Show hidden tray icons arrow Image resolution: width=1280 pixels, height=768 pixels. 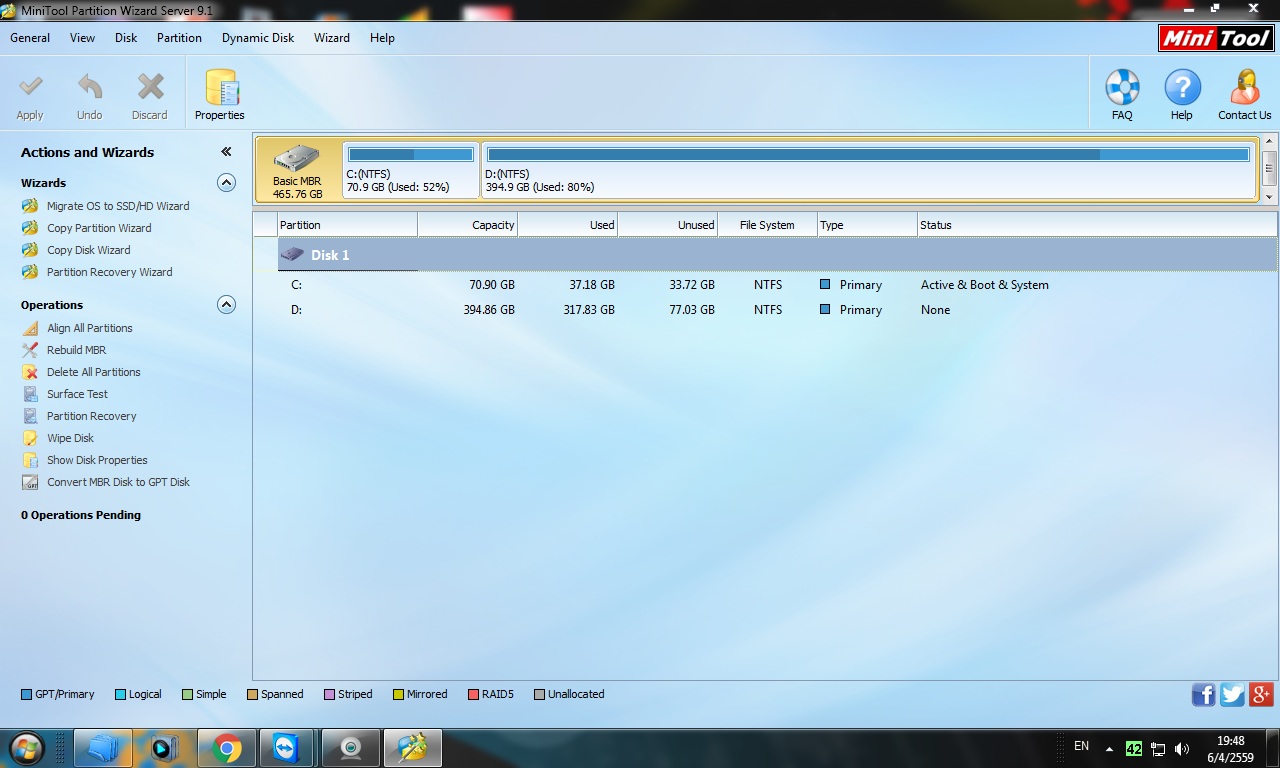point(1109,748)
